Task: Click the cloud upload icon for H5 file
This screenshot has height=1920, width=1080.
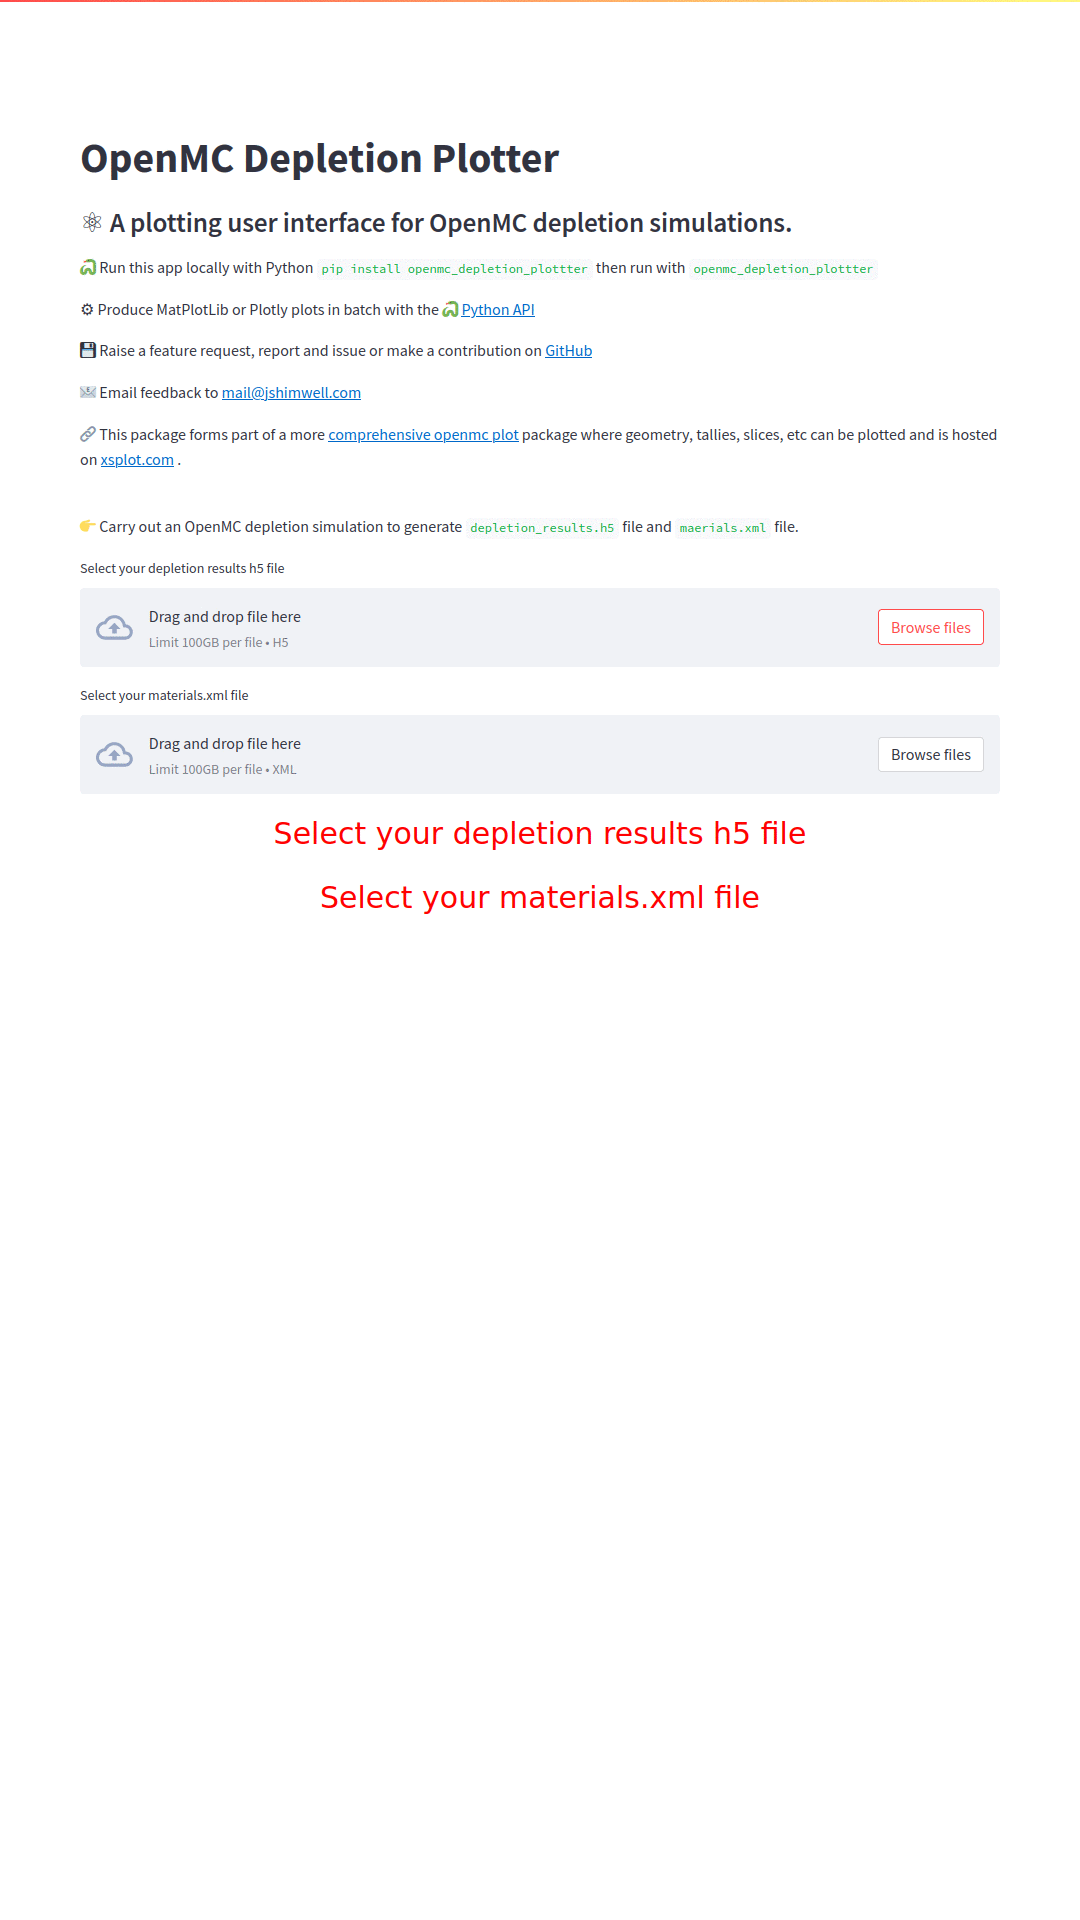Action: coord(114,628)
